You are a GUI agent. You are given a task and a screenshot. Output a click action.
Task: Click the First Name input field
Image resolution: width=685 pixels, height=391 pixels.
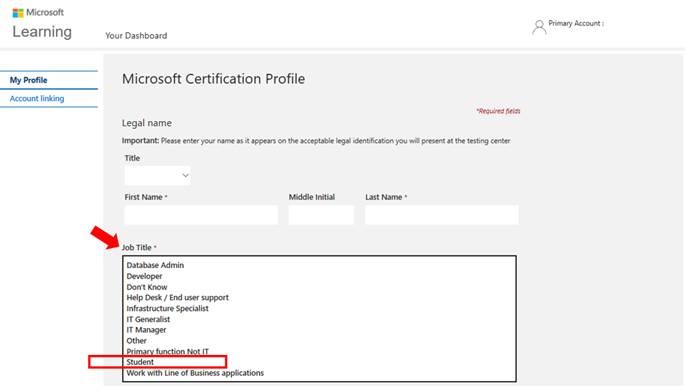point(201,215)
